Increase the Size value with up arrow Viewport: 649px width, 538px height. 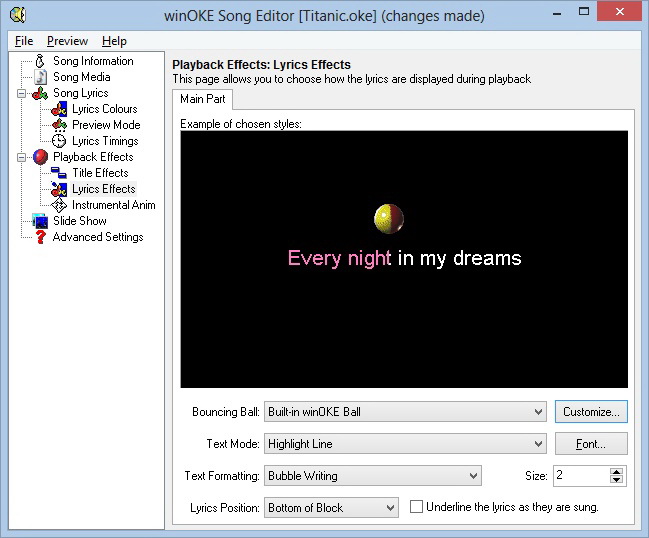pyautogui.click(x=617, y=472)
